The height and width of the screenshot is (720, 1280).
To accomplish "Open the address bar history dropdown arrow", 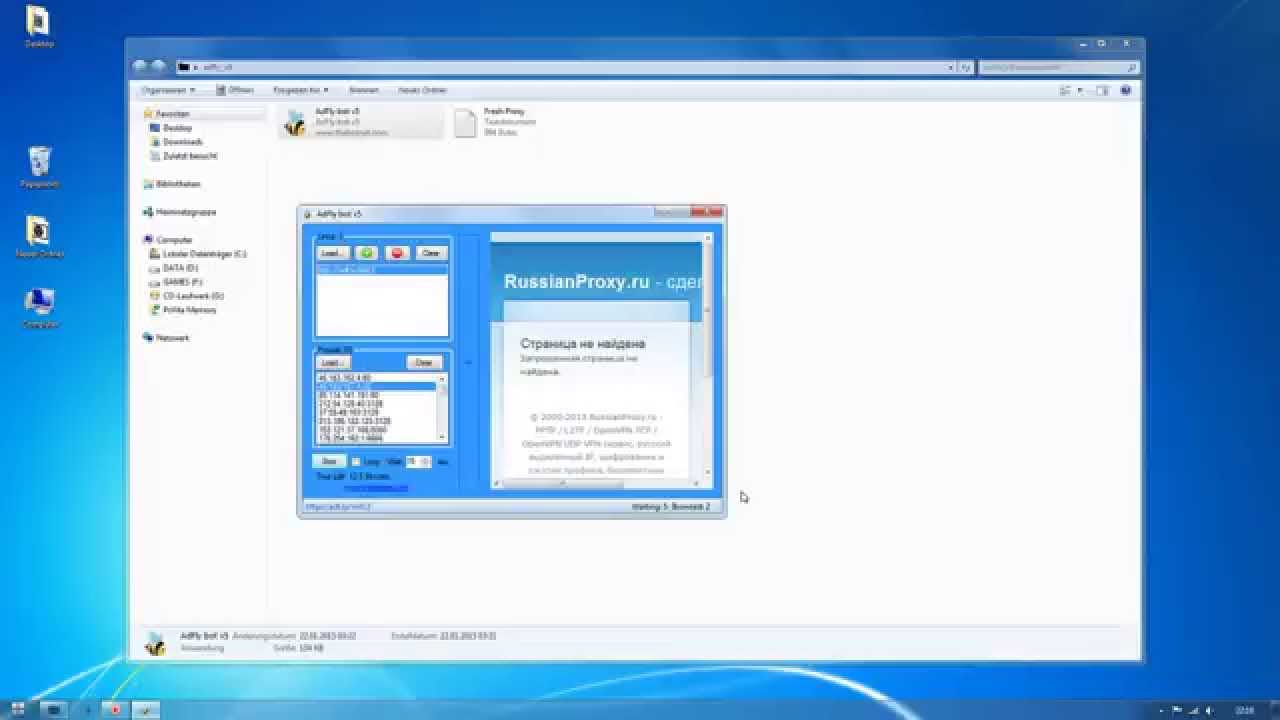I will point(951,67).
